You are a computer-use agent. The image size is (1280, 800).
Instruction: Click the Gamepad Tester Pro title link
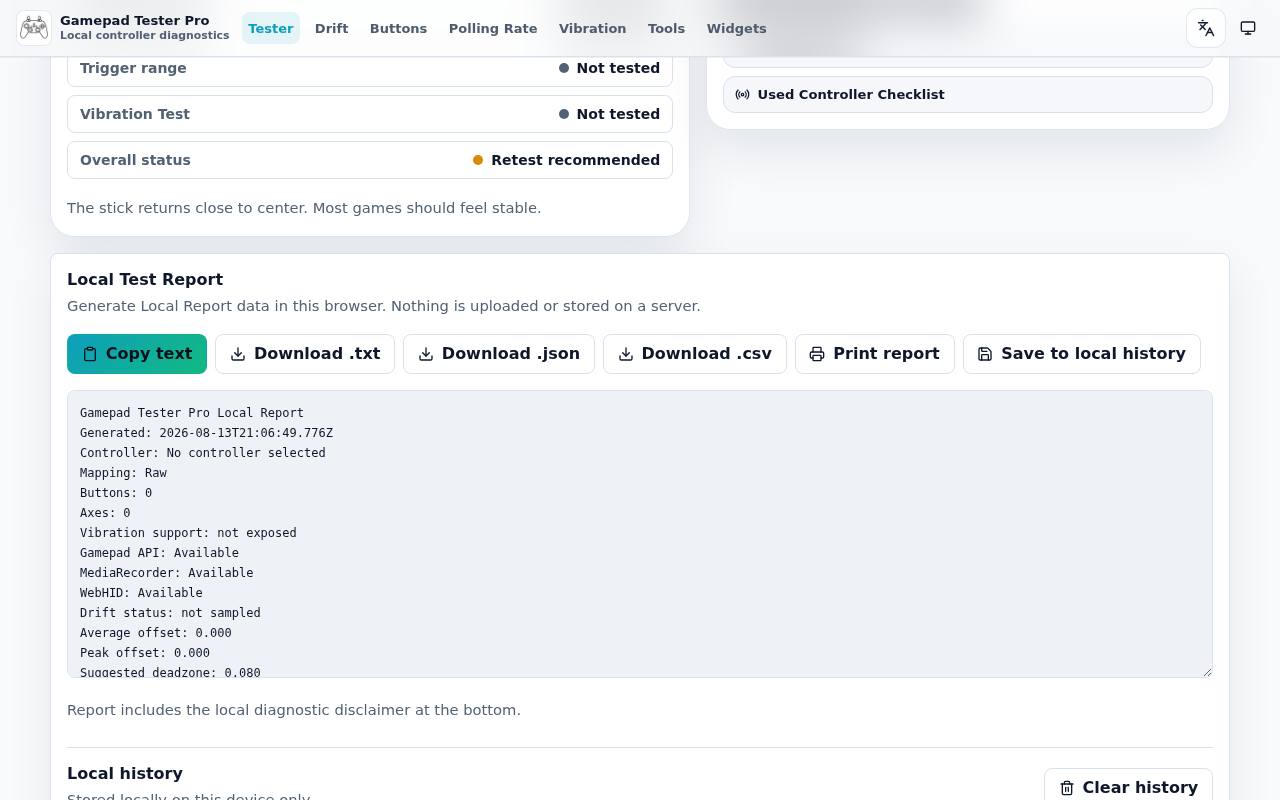point(135,20)
